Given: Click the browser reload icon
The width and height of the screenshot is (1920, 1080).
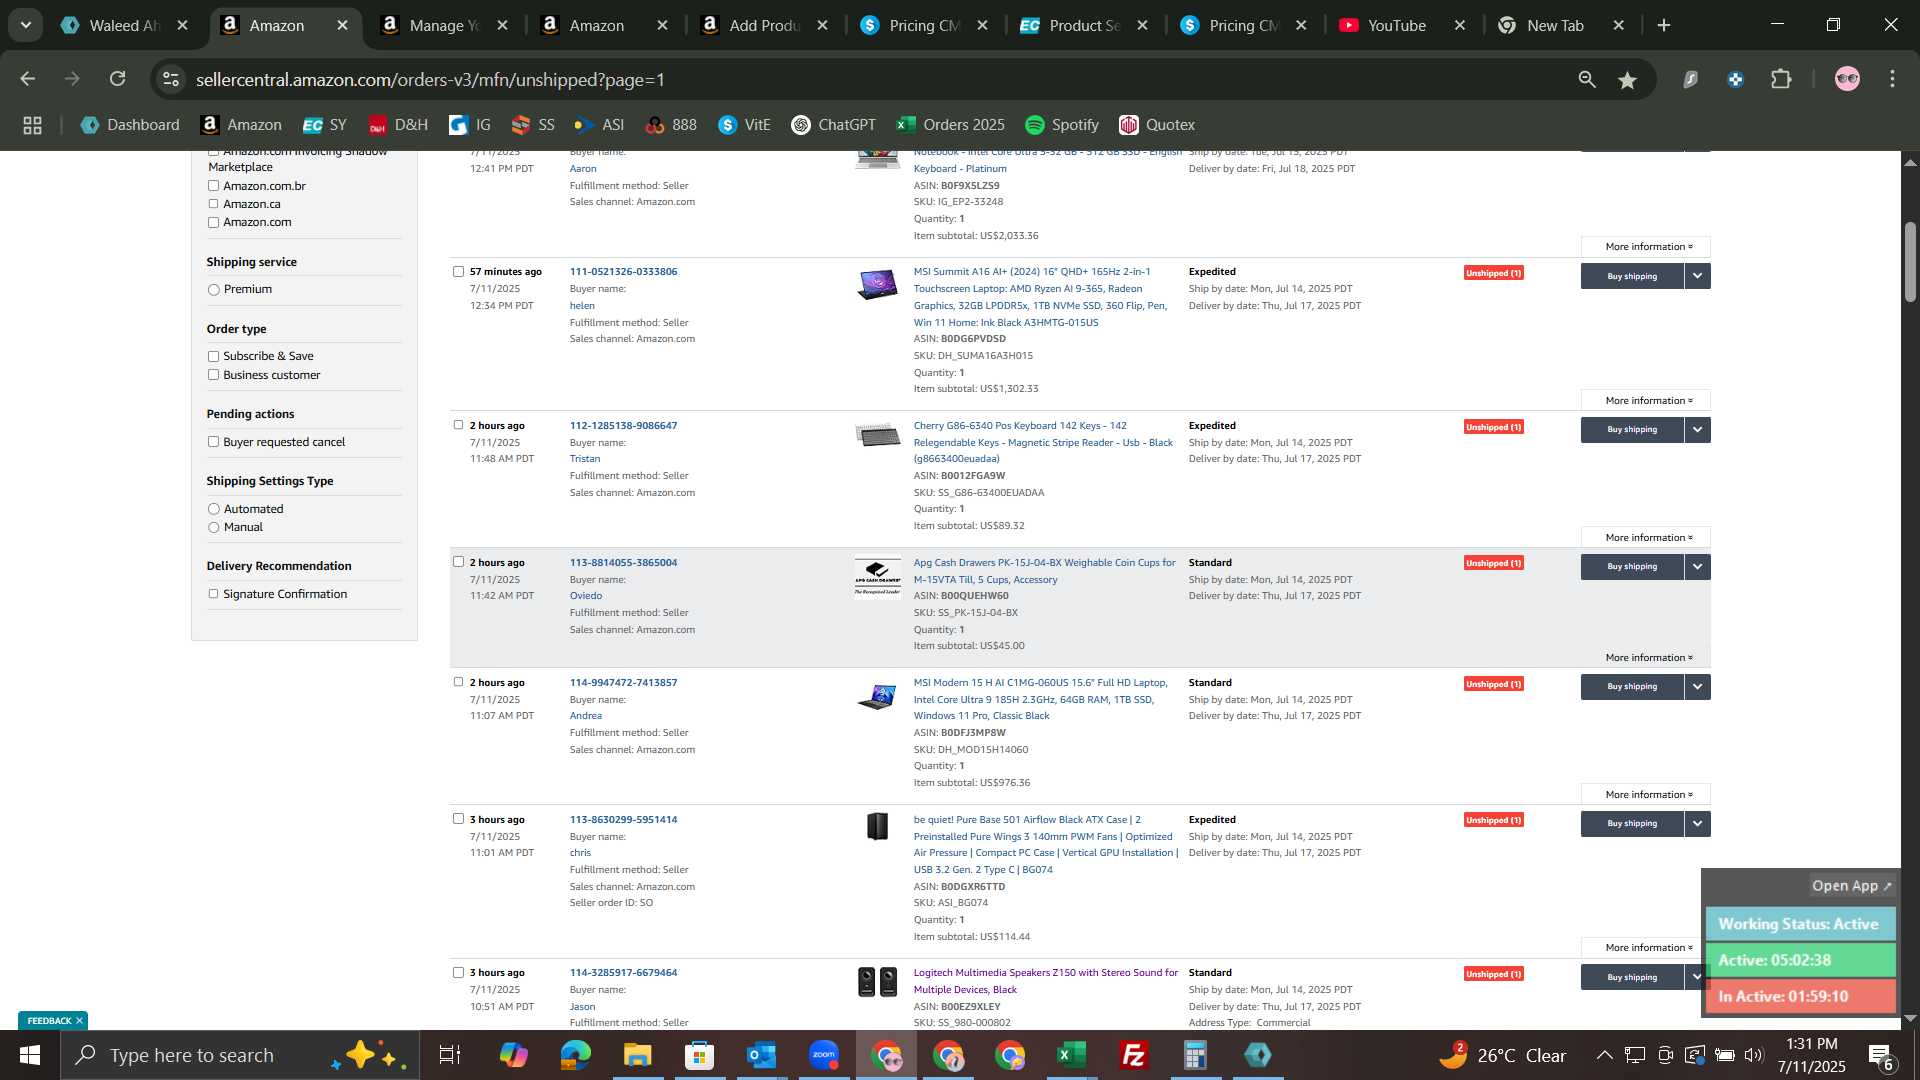Looking at the screenshot, I should (x=118, y=79).
